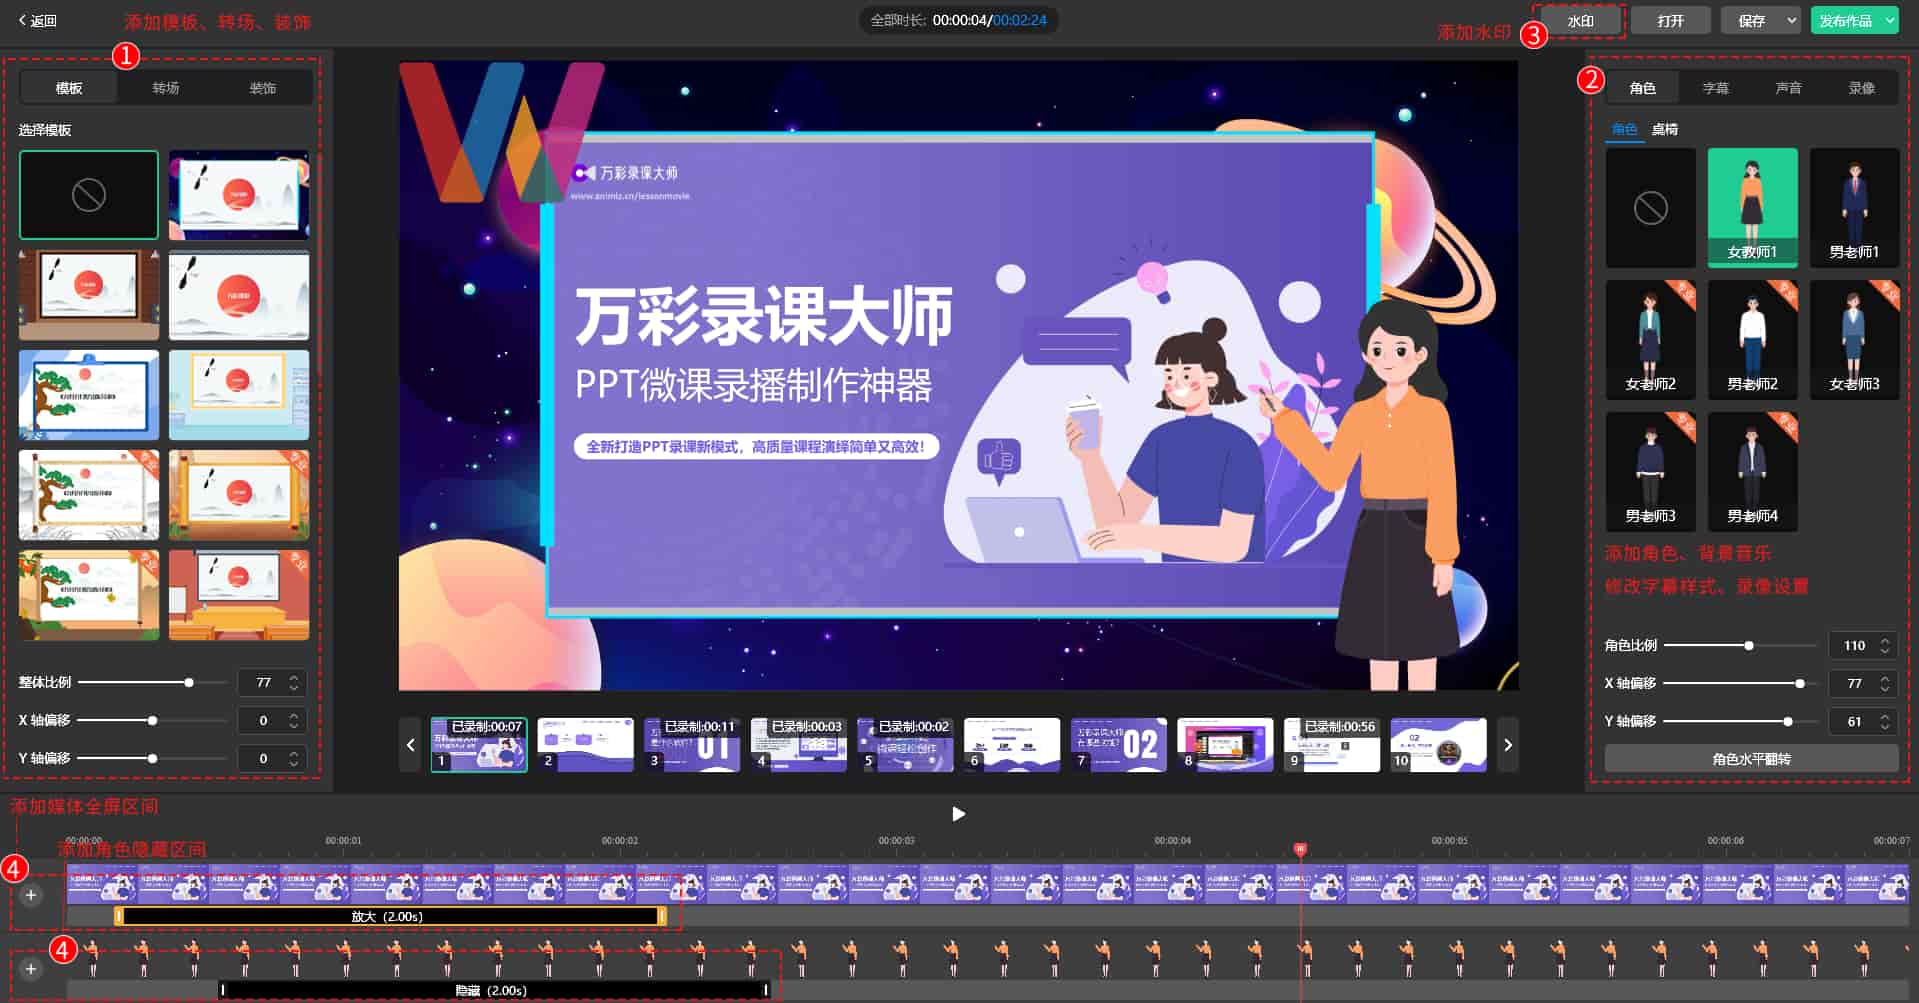Click the 返回 back arrow
Image resolution: width=1919 pixels, height=1003 pixels.
coord(38,20)
